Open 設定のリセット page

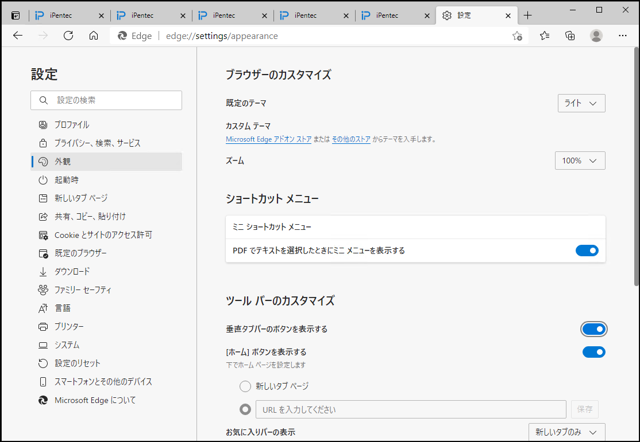(x=106, y=363)
